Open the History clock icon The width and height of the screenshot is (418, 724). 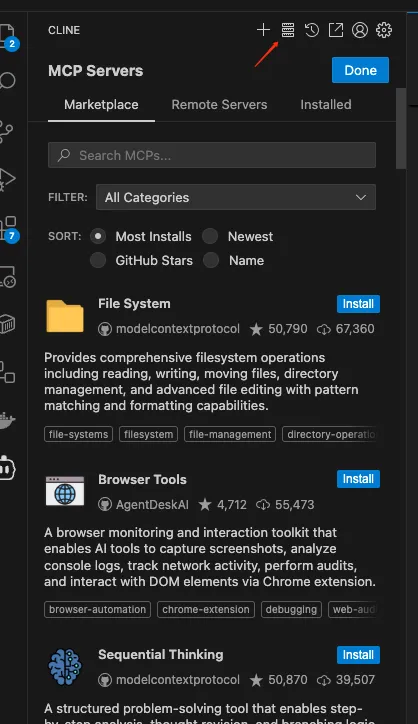coord(312,30)
